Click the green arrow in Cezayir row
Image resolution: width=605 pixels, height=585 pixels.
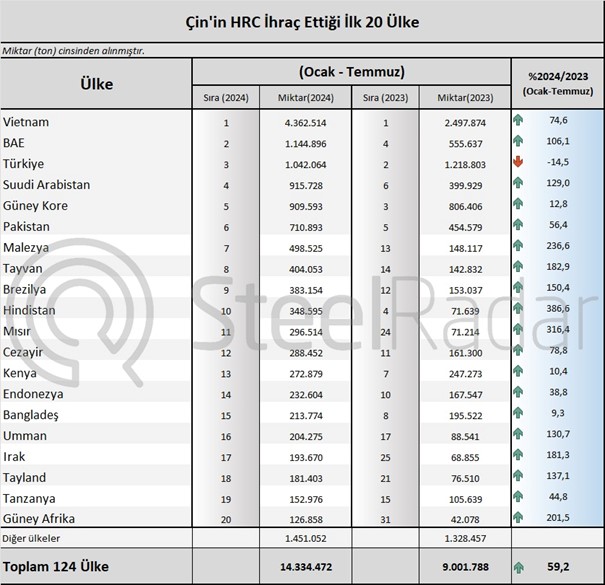pyautogui.click(x=518, y=350)
